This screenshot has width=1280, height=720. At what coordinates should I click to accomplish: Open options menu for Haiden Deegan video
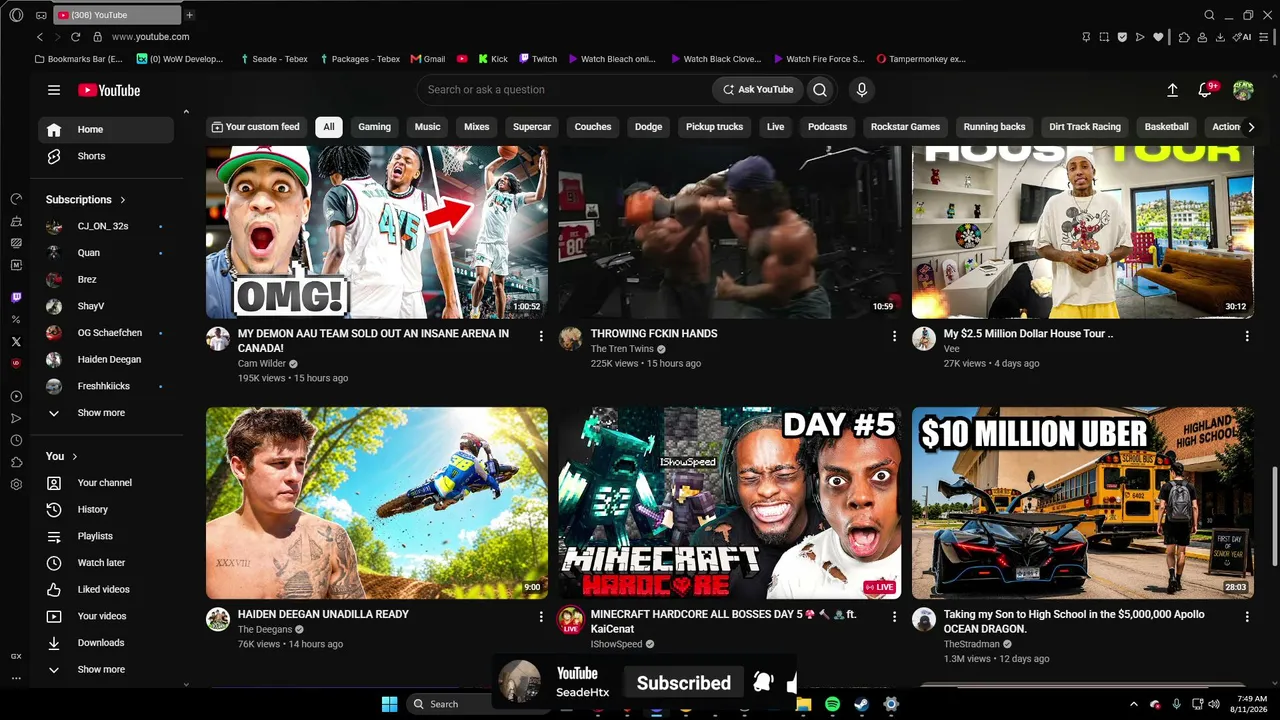(x=541, y=617)
